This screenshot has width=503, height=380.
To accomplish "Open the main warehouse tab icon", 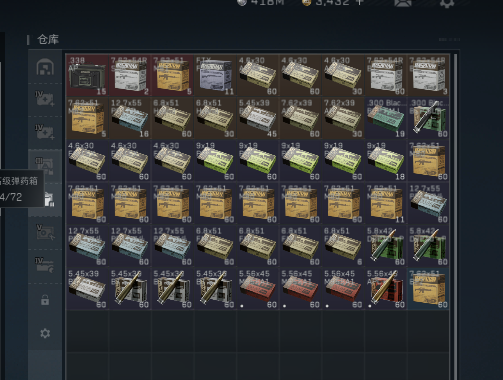I will click(x=45, y=67).
